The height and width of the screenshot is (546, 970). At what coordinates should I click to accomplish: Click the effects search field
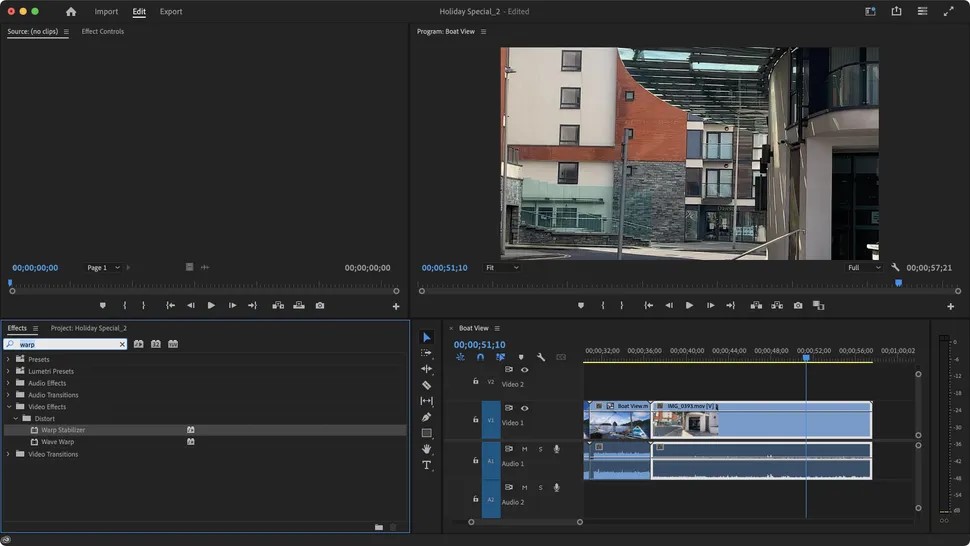[x=68, y=344]
